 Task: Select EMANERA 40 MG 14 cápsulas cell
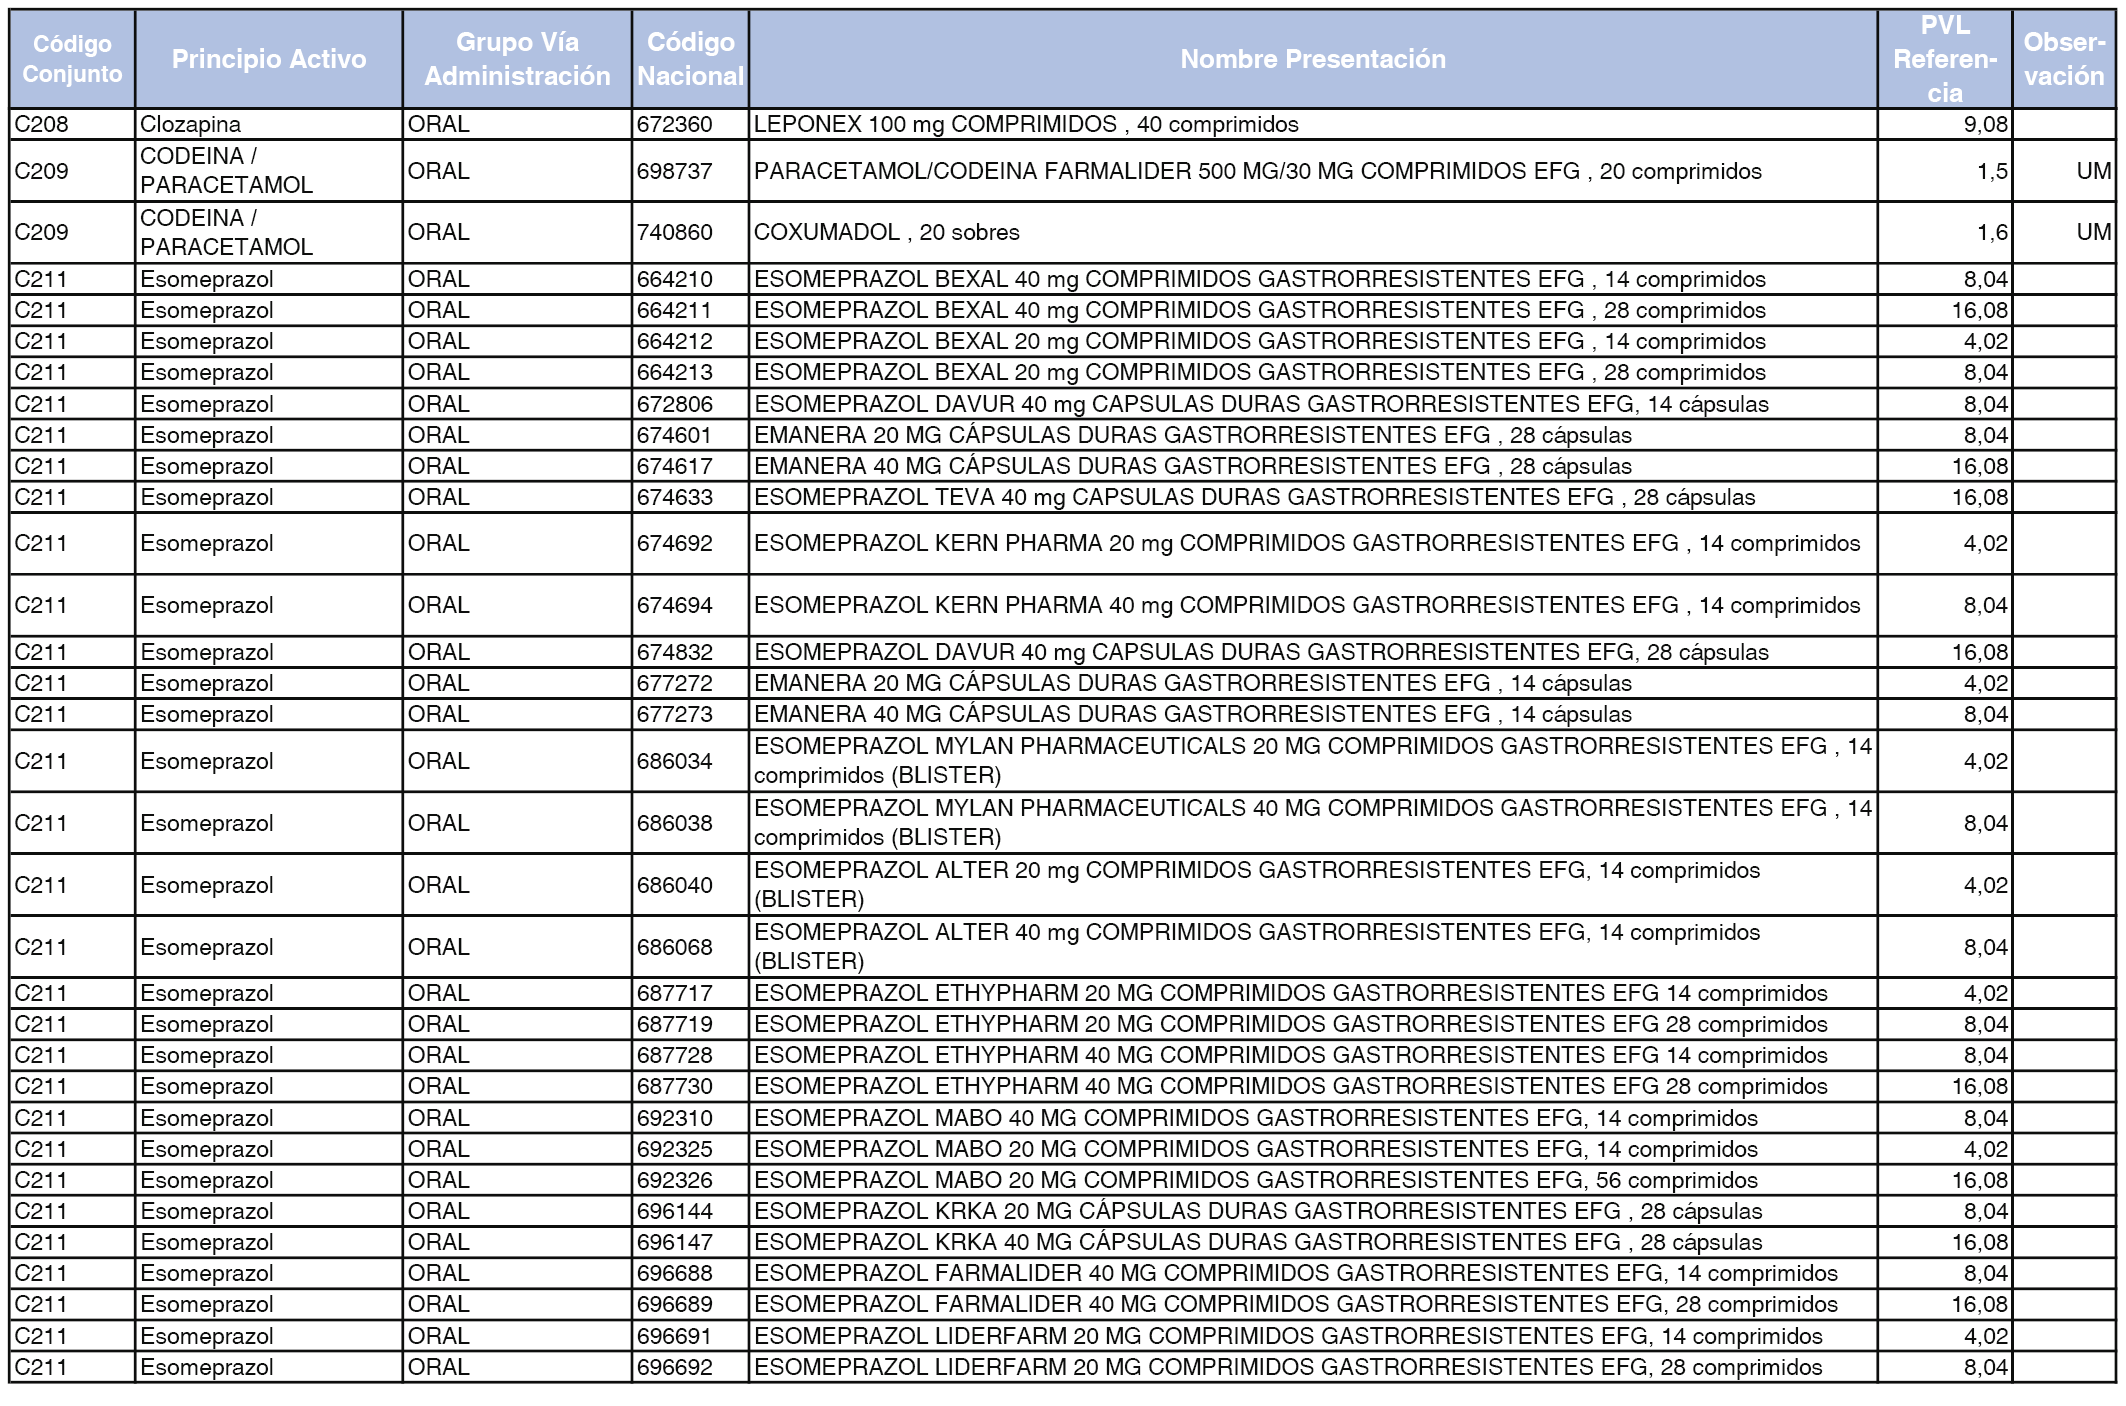click(x=1313, y=714)
